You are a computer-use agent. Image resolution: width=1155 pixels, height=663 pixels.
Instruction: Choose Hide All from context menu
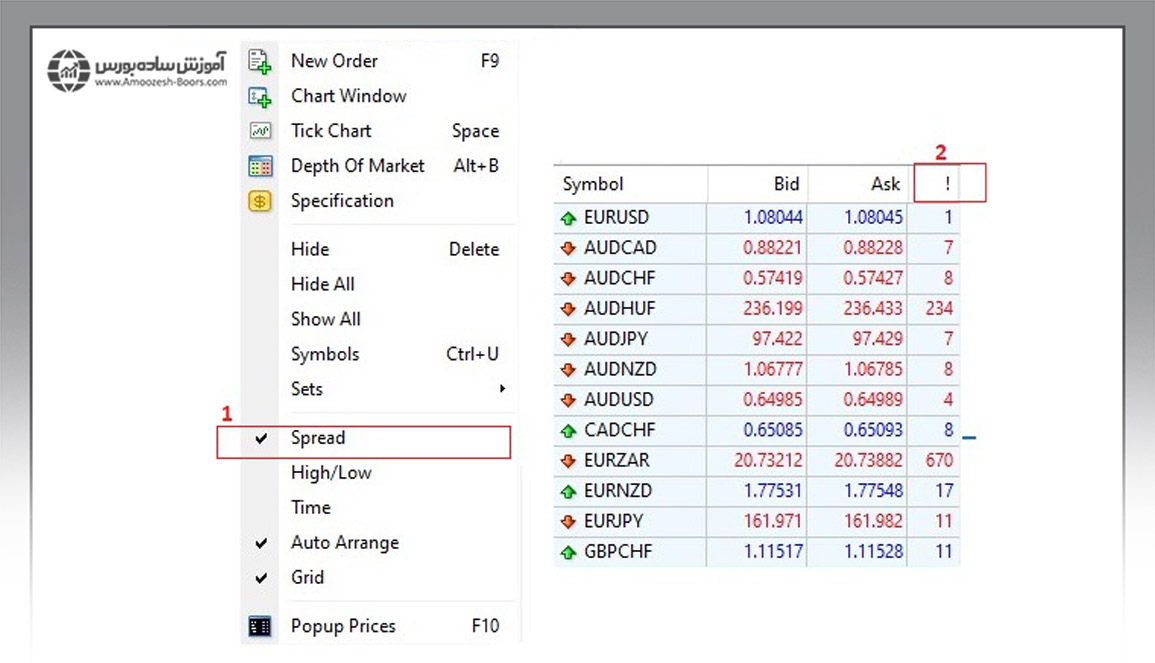click(322, 284)
